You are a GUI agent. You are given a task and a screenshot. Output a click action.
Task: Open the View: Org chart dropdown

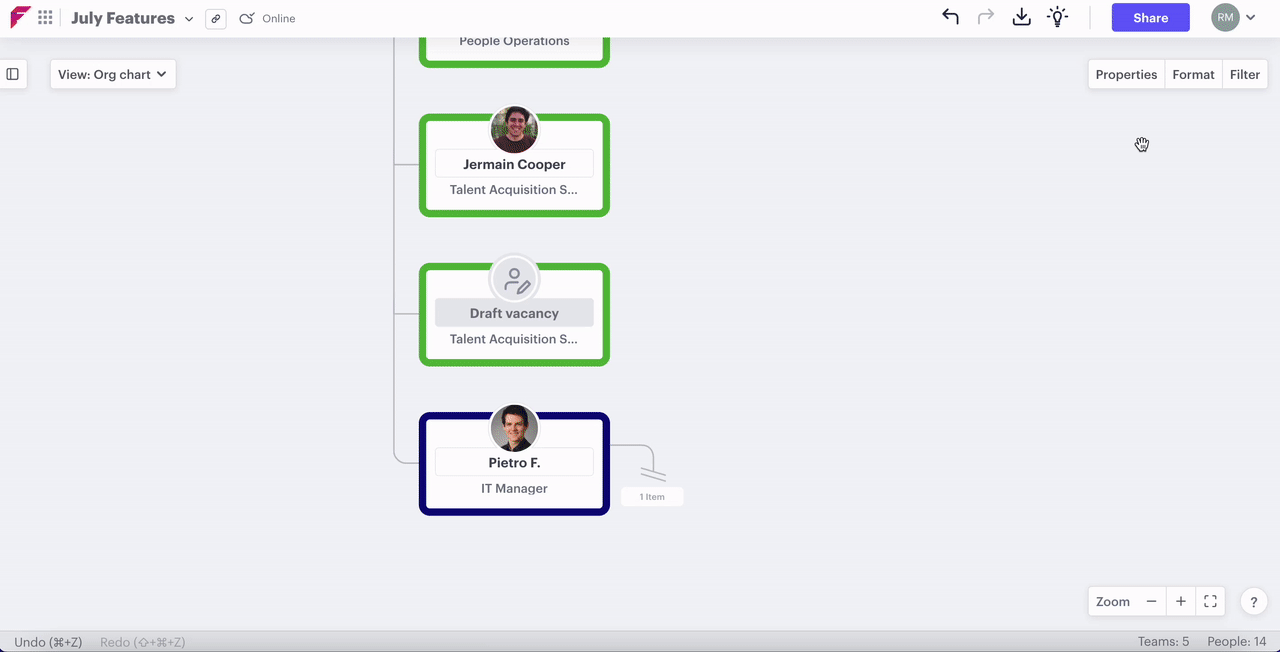pos(112,74)
